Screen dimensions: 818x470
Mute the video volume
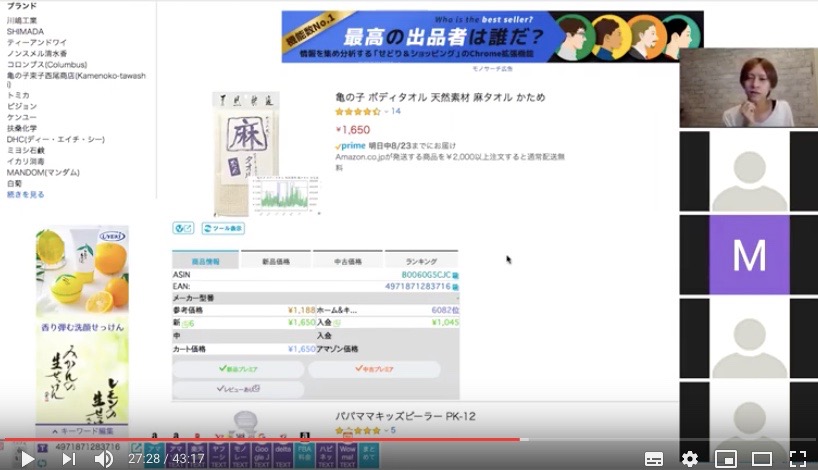point(103,458)
